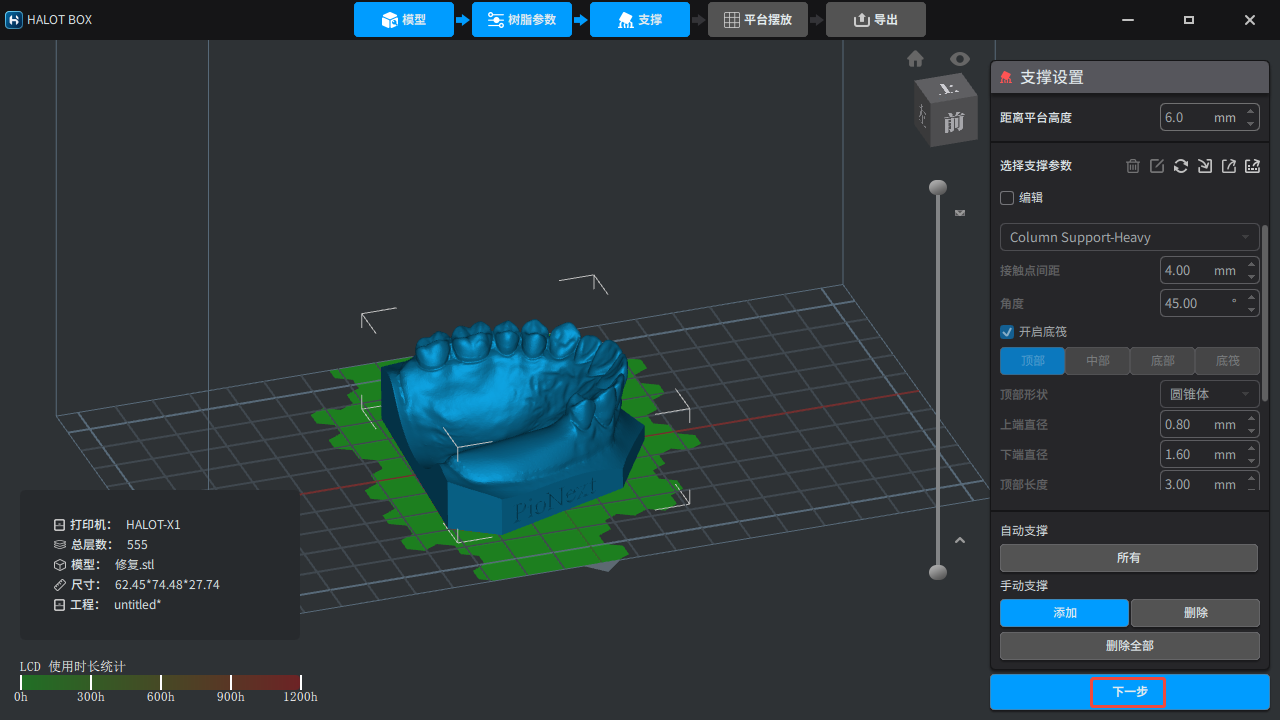Reset support parameters with the refresh icon

coord(1181,166)
